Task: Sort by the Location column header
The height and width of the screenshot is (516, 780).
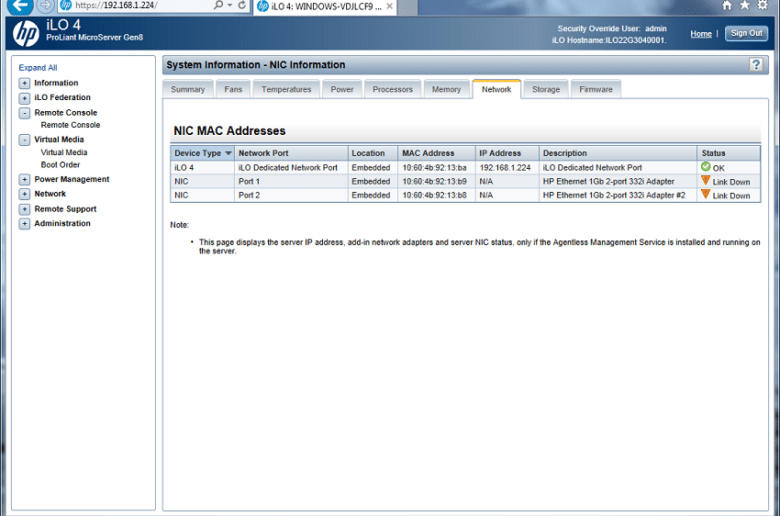Action: coord(373,153)
